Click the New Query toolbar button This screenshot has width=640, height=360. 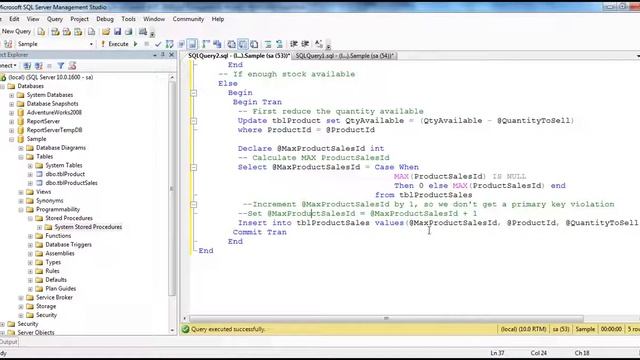[16, 31]
